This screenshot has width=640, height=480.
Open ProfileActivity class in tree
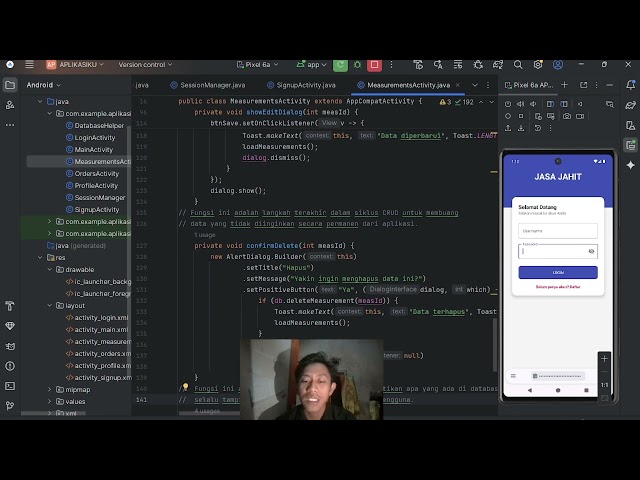(92, 185)
